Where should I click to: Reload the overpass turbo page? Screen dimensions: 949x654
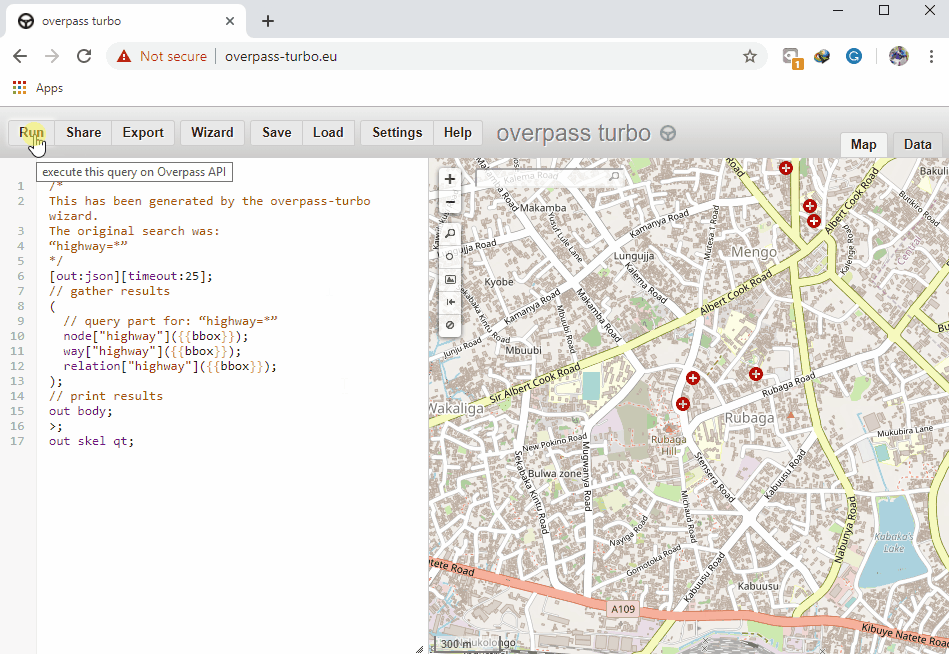click(84, 57)
